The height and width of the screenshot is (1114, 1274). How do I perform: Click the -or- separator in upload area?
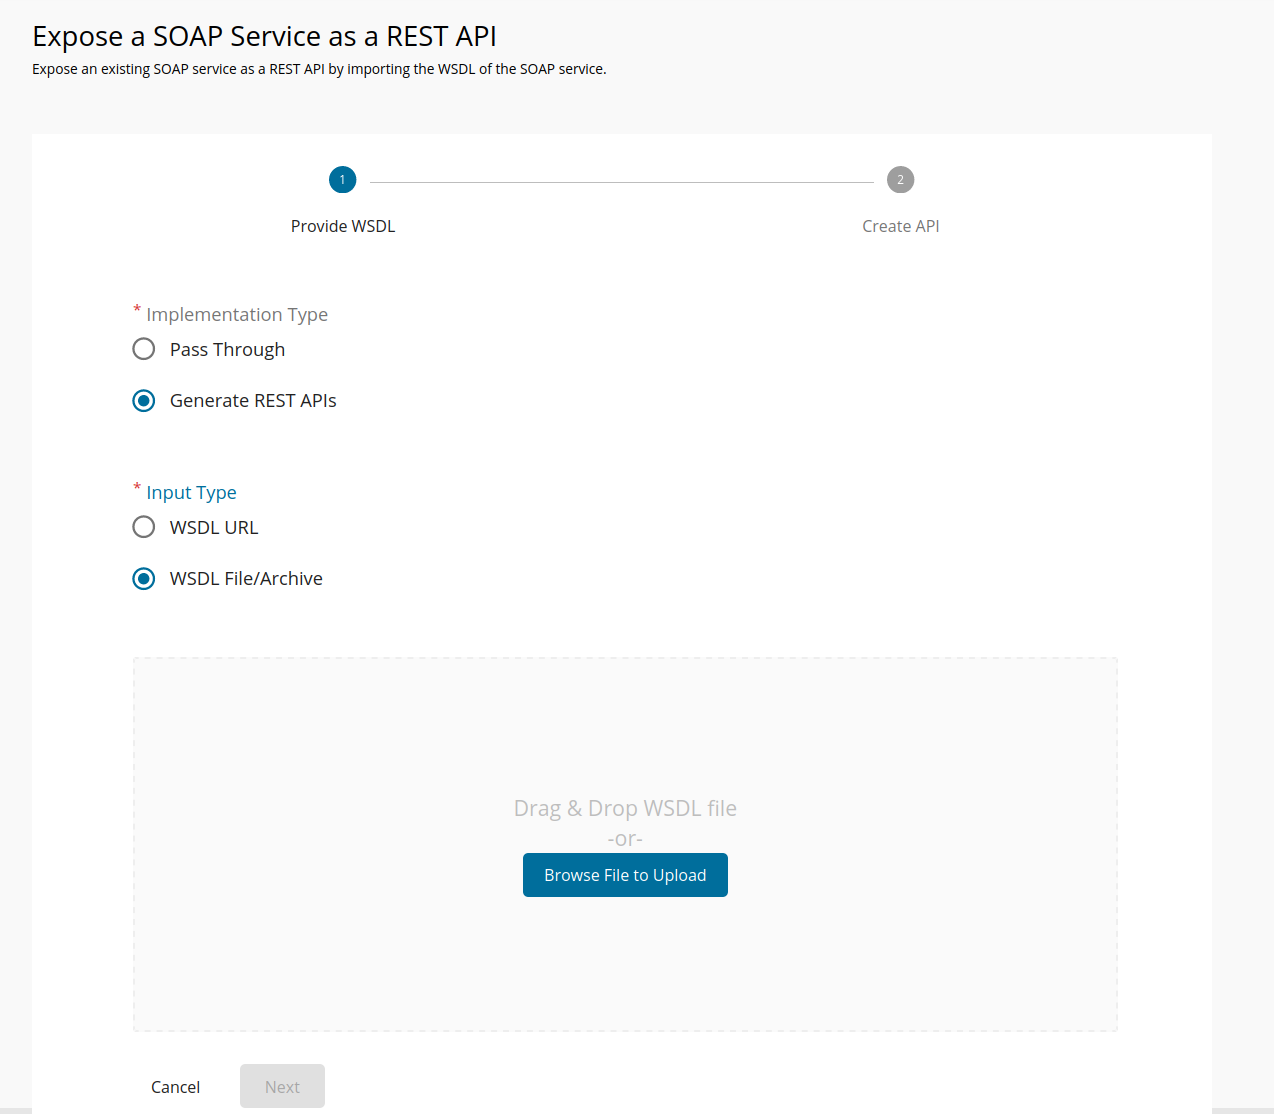pyautogui.click(x=624, y=839)
